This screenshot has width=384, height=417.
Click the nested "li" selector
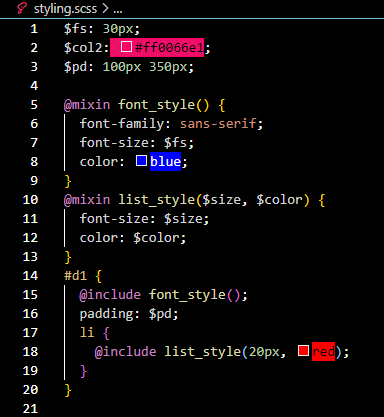pyautogui.click(x=87, y=333)
